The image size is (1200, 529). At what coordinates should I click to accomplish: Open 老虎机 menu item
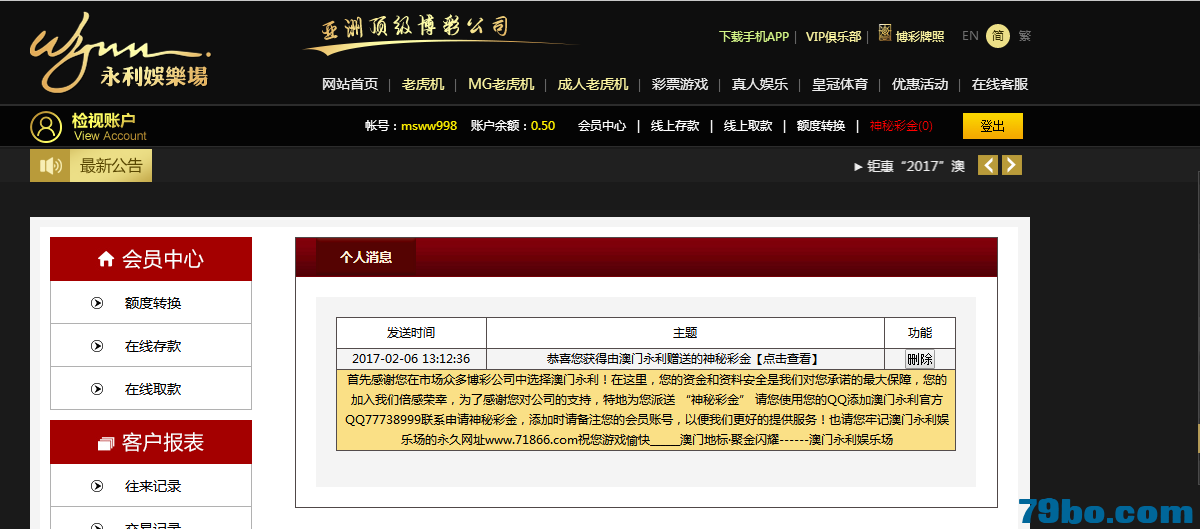[x=423, y=84]
